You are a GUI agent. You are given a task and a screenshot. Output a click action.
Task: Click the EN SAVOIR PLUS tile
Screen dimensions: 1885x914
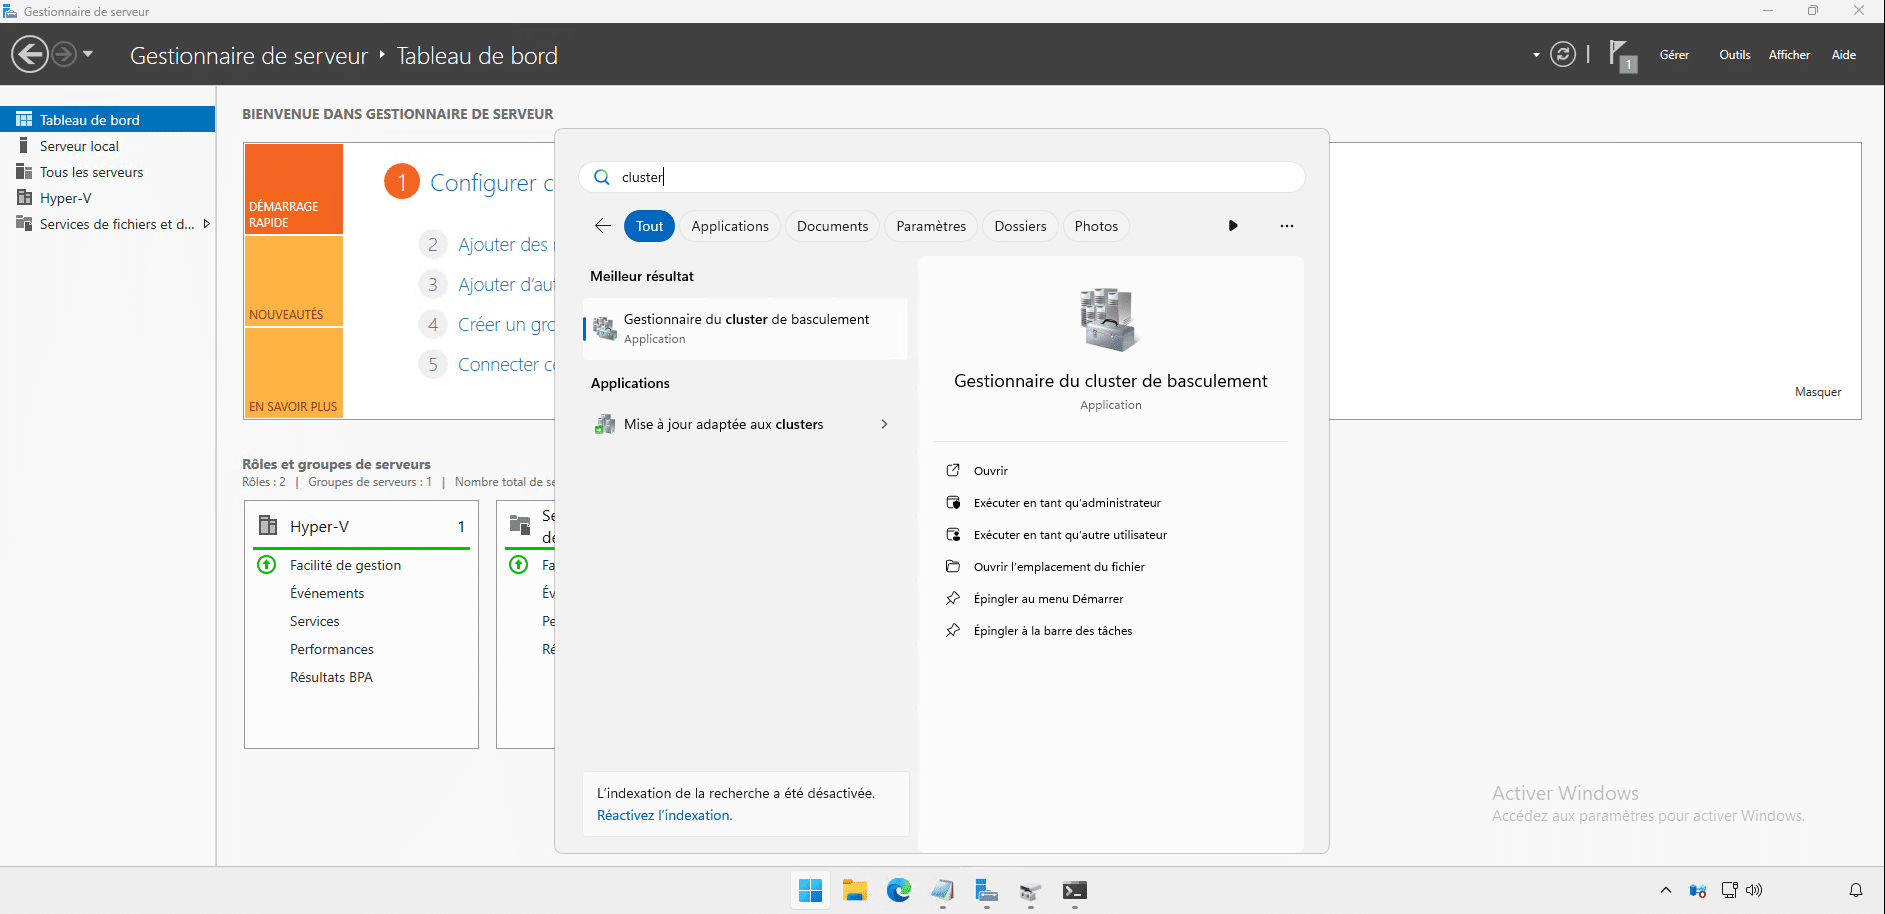294,372
